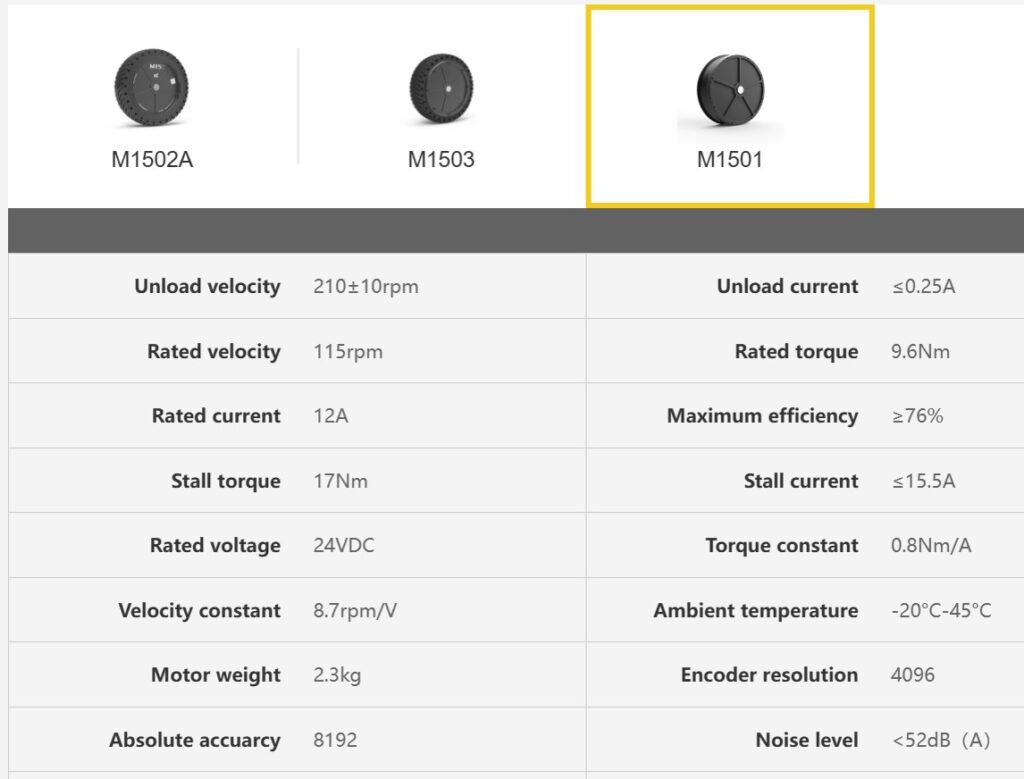Click the Rated torque label

tap(796, 351)
